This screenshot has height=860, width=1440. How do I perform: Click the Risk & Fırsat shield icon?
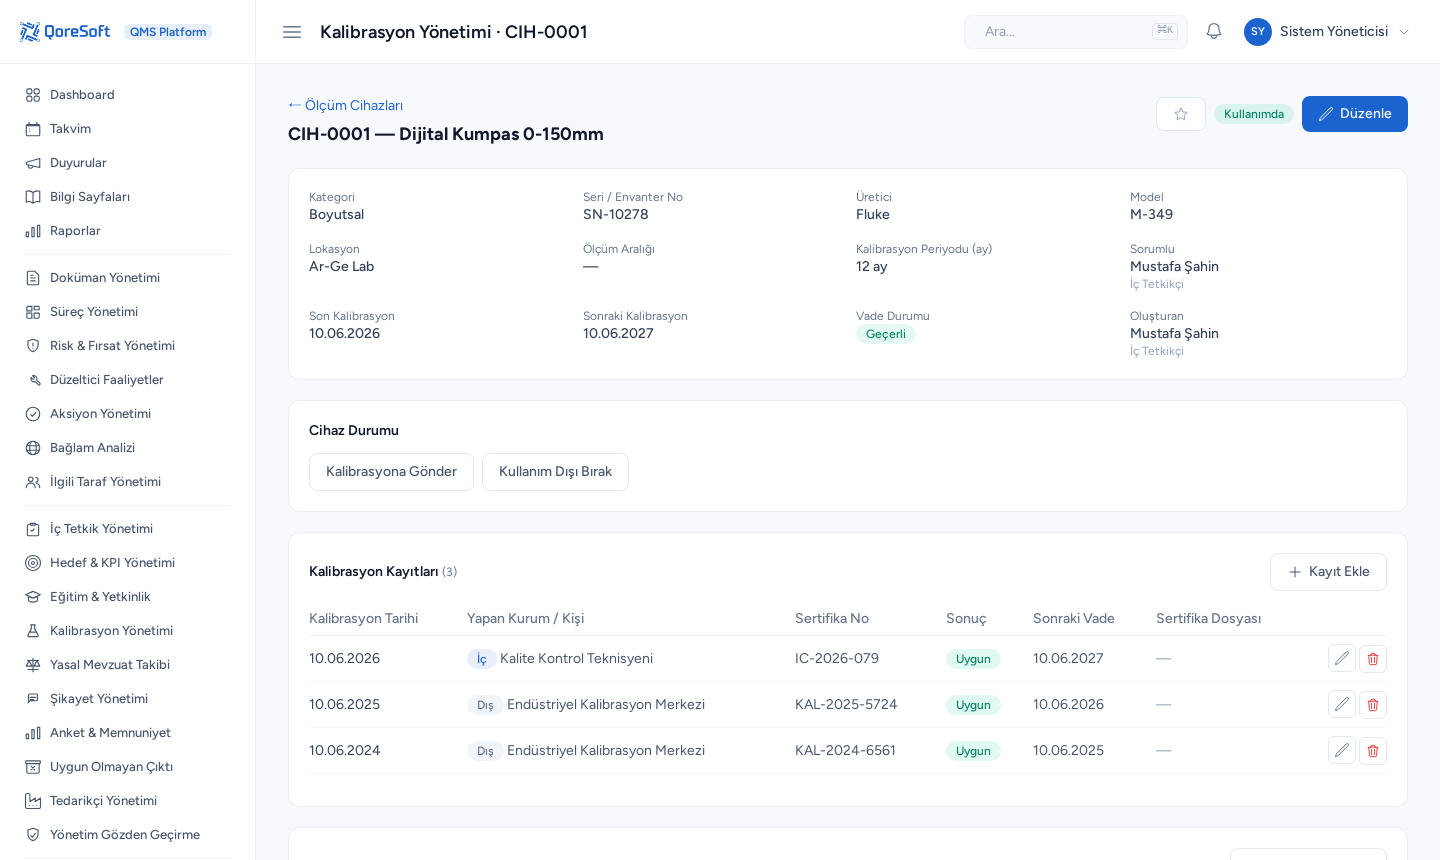(x=33, y=346)
